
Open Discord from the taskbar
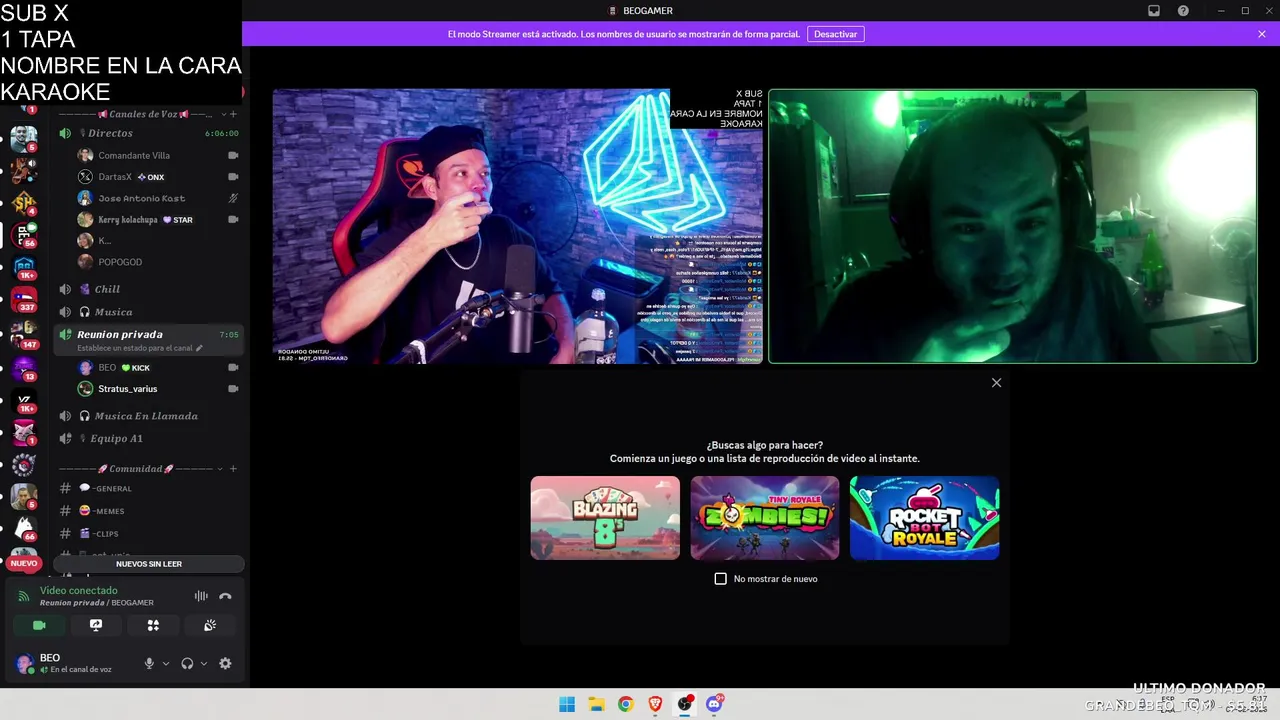point(714,704)
